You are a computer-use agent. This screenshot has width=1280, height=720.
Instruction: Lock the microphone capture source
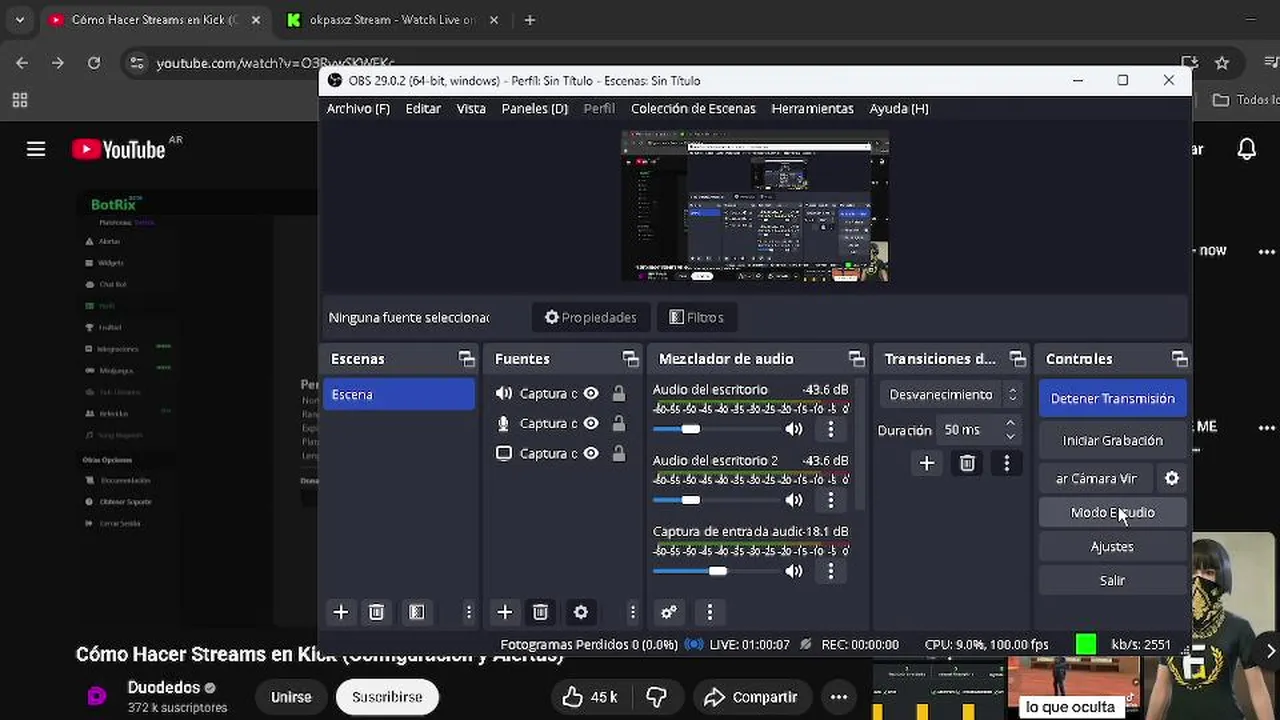coord(619,424)
